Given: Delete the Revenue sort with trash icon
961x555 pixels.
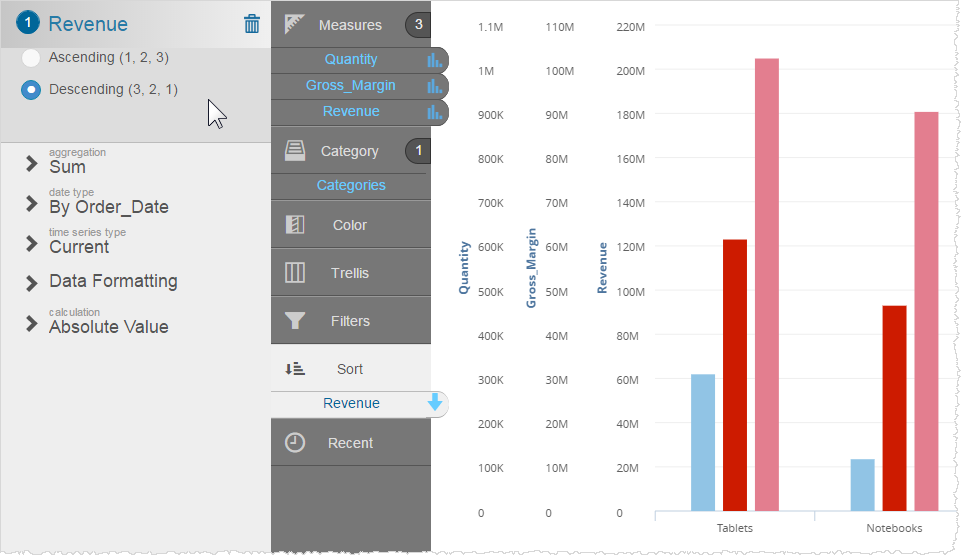Looking at the screenshot, I should click(252, 24).
